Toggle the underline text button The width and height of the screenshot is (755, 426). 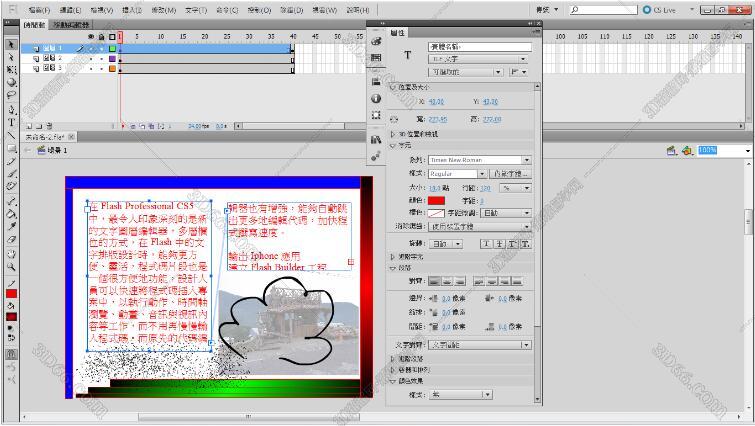486,244
